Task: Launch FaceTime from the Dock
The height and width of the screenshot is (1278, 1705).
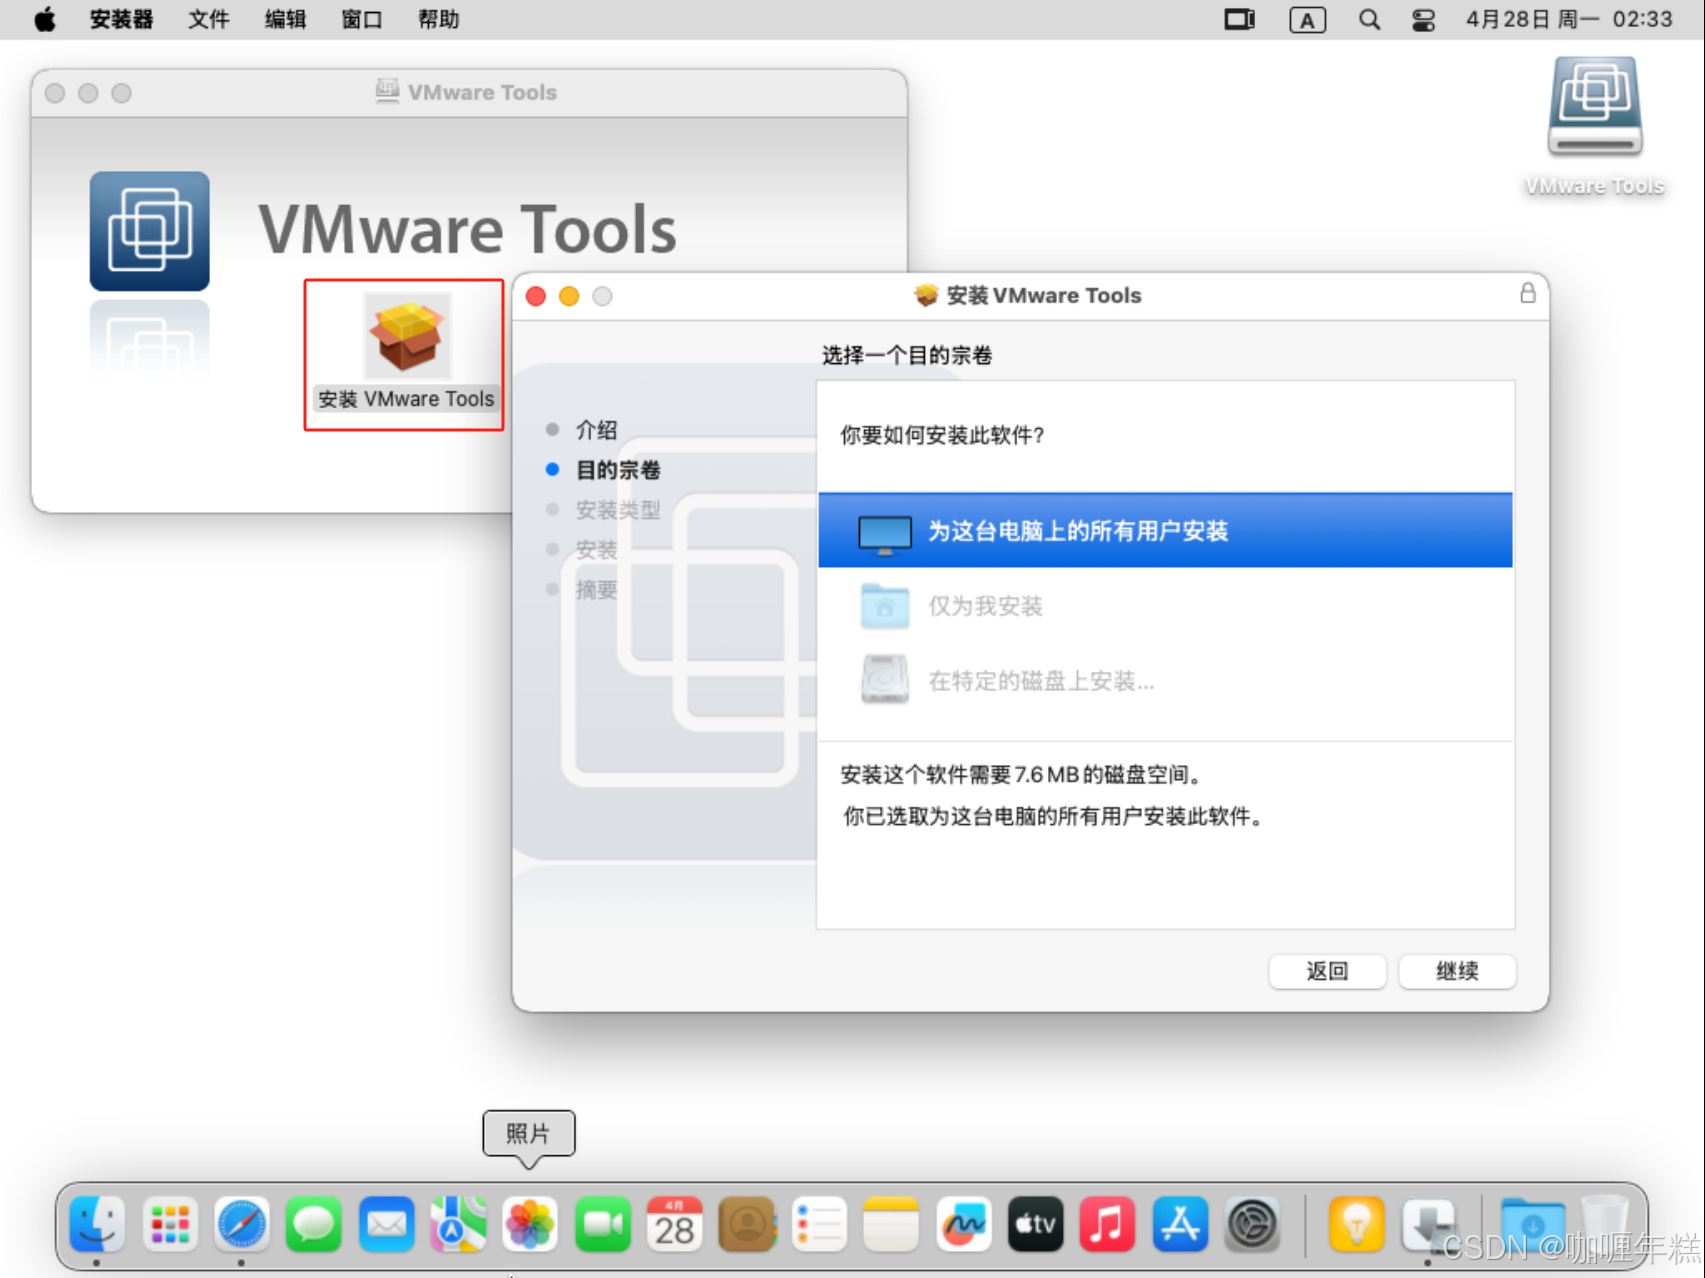Action: (603, 1224)
